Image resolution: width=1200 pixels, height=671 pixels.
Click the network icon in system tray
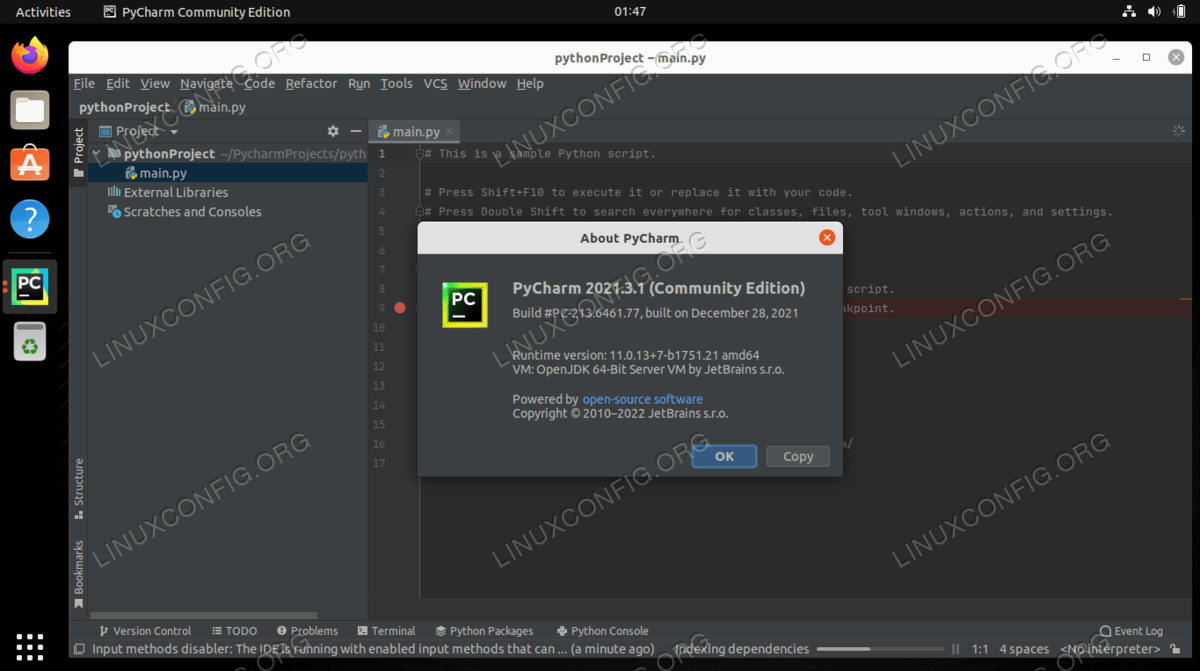point(1129,12)
